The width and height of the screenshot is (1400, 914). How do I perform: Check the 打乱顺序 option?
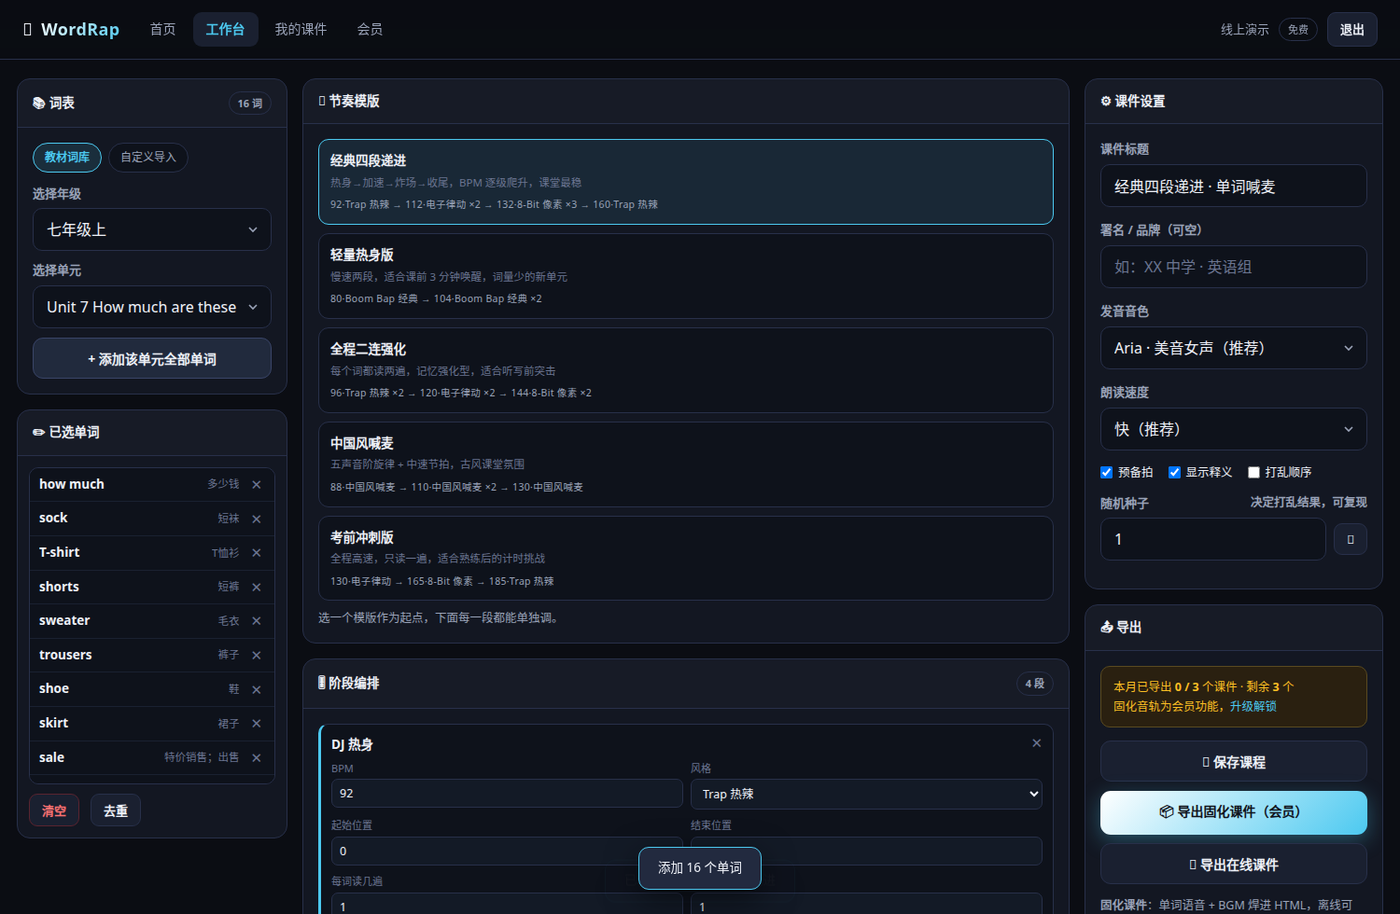pyautogui.click(x=1253, y=472)
